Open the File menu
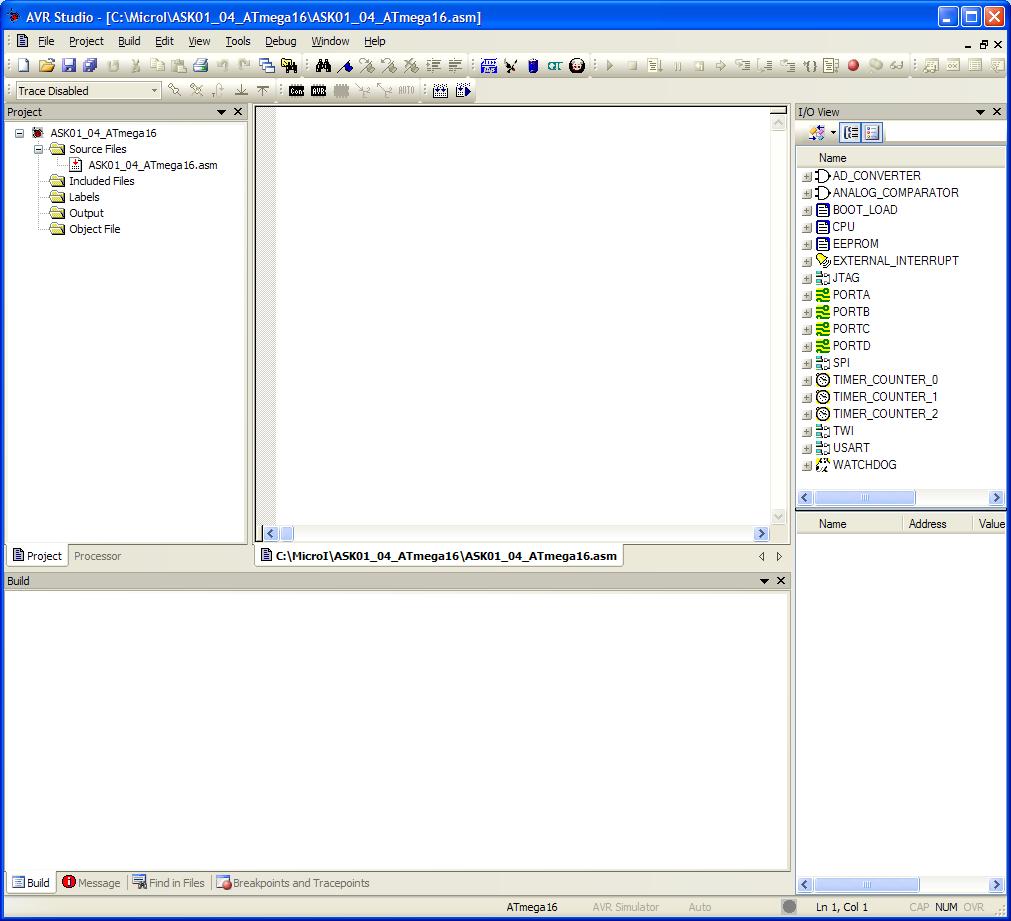 (x=46, y=41)
